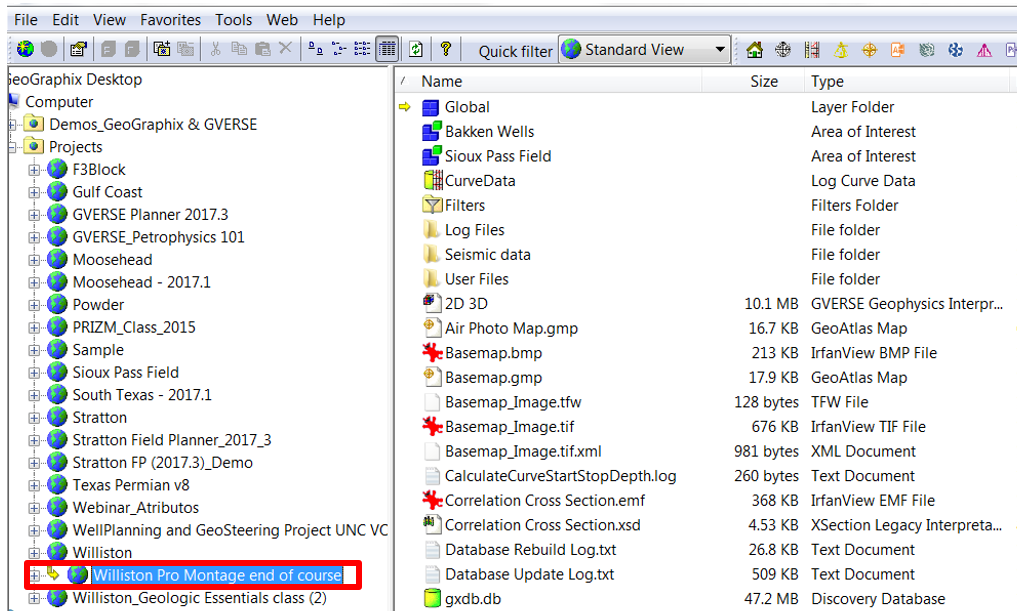Expand the Sioux Pass Field project node

pos(34,373)
